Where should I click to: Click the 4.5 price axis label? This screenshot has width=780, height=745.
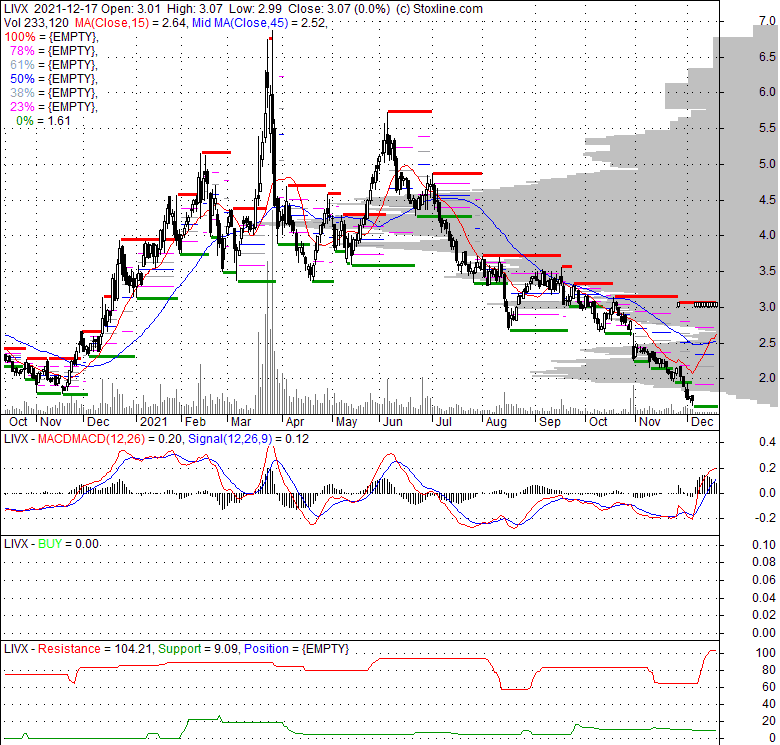coord(767,199)
